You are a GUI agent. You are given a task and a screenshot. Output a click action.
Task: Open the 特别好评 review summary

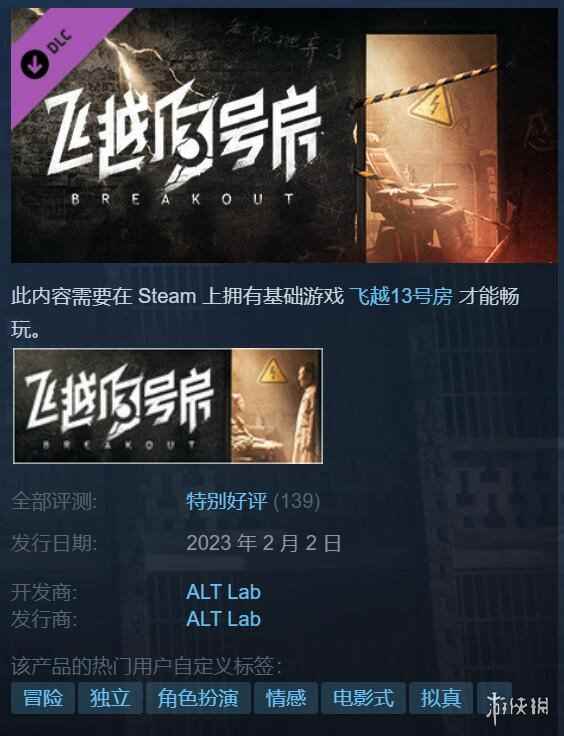click(227, 501)
